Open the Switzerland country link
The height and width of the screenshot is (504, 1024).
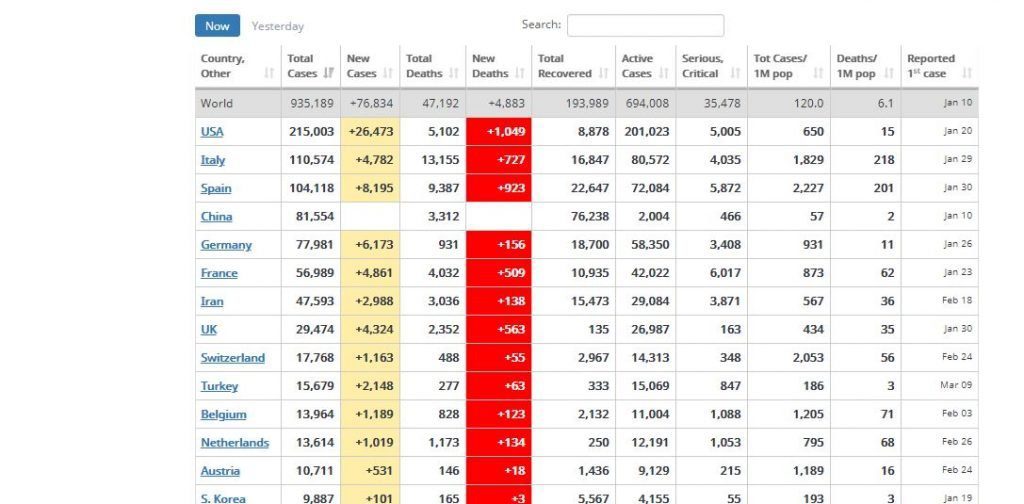(232, 358)
